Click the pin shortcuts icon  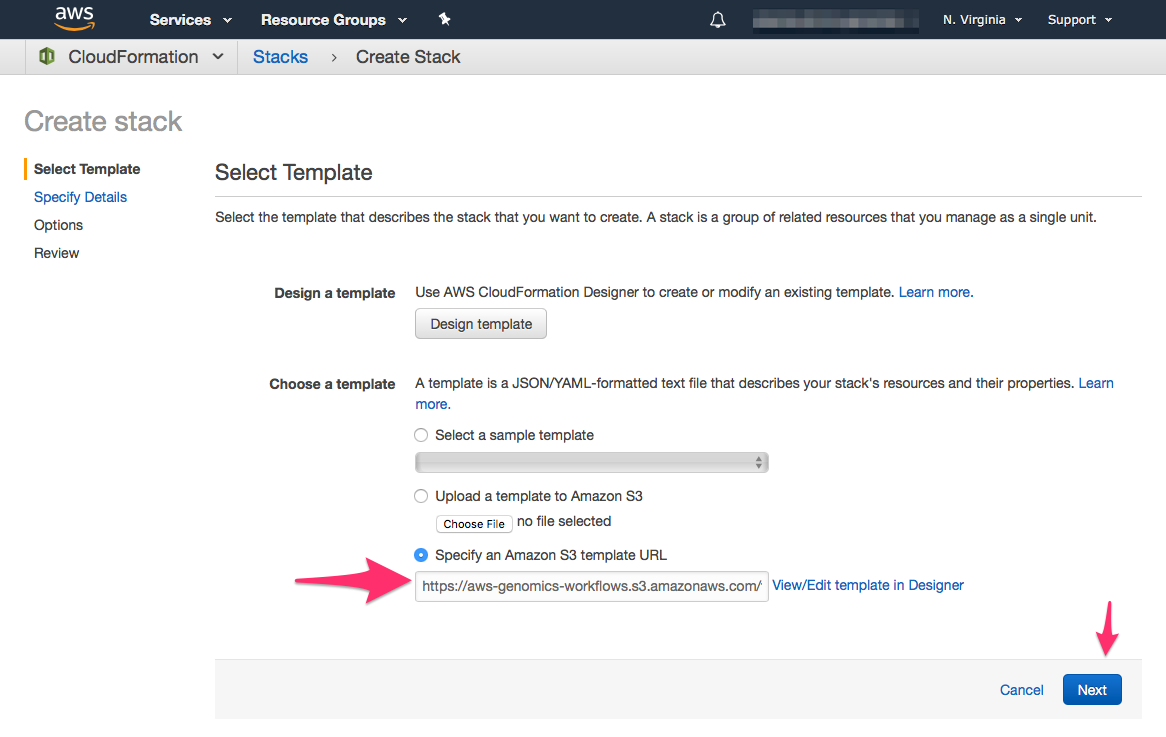[445, 19]
